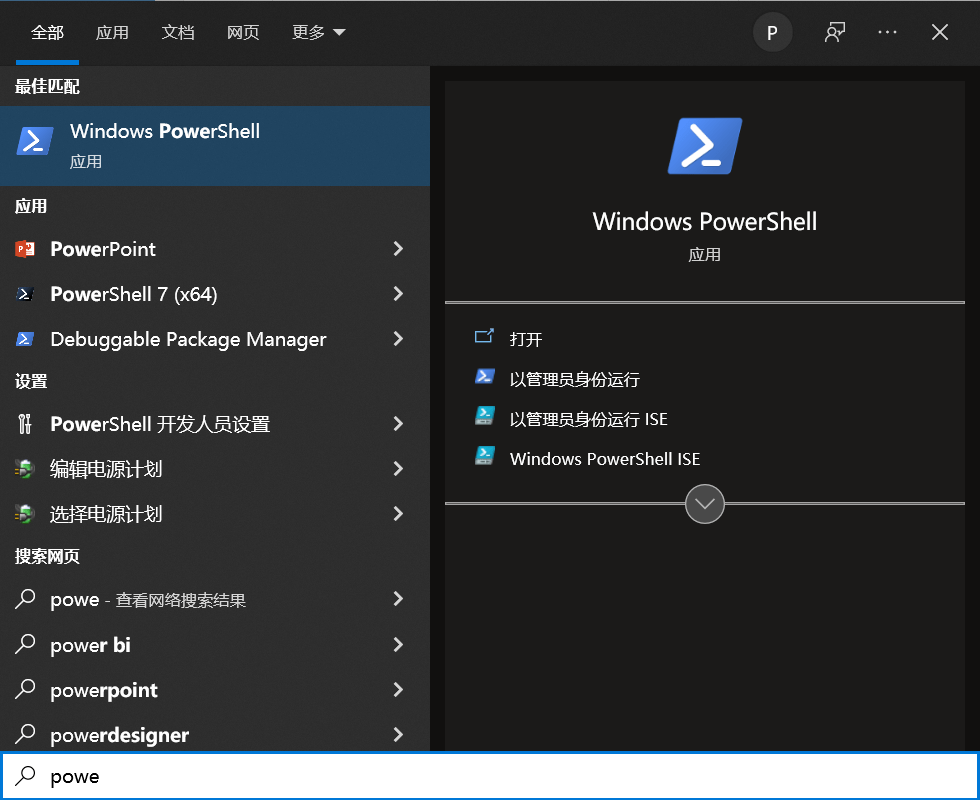Image resolution: width=980 pixels, height=800 pixels.
Task: Click the search icon beside powerdesigner
Action: (x=25, y=734)
